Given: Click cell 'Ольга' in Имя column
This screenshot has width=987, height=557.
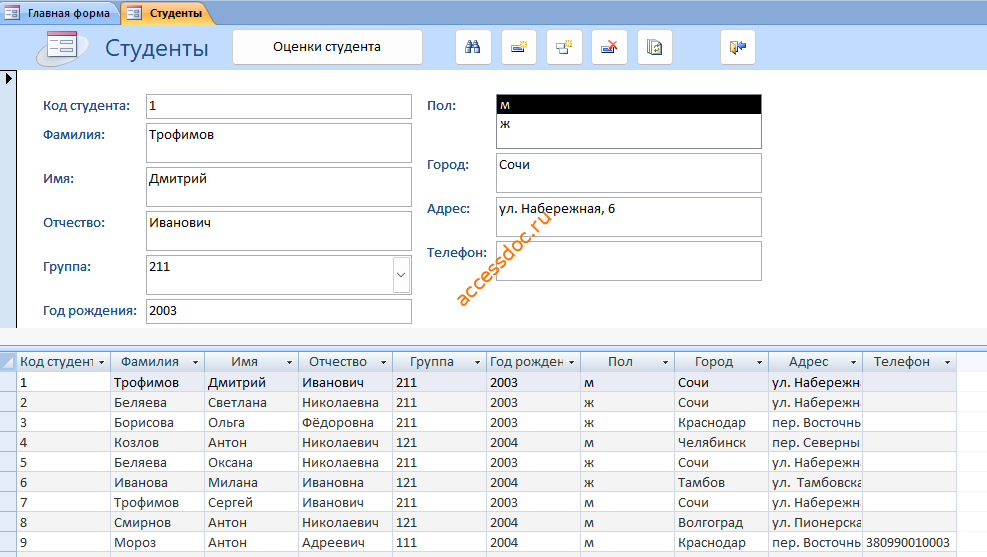Looking at the screenshot, I should click(x=251, y=422).
